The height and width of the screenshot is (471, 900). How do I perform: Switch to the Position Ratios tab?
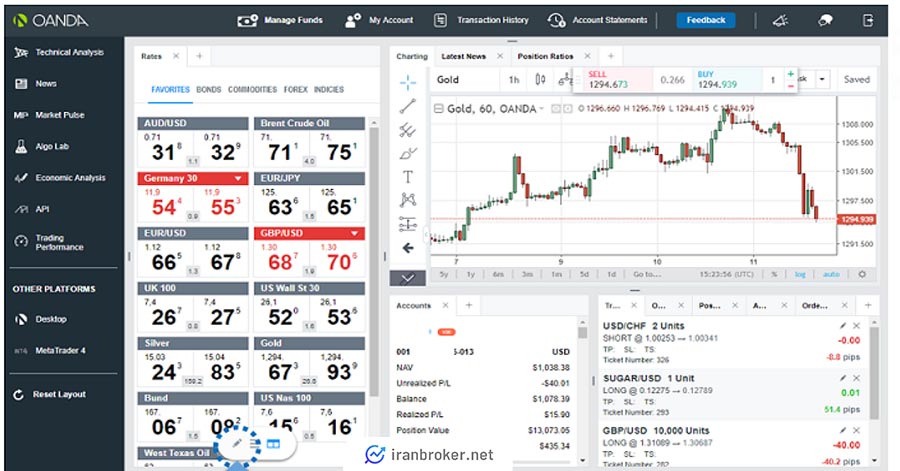545,56
